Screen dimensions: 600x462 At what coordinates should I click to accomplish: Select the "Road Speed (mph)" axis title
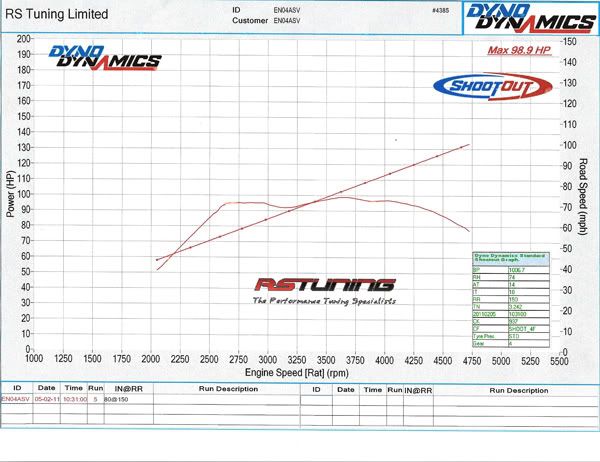click(583, 196)
